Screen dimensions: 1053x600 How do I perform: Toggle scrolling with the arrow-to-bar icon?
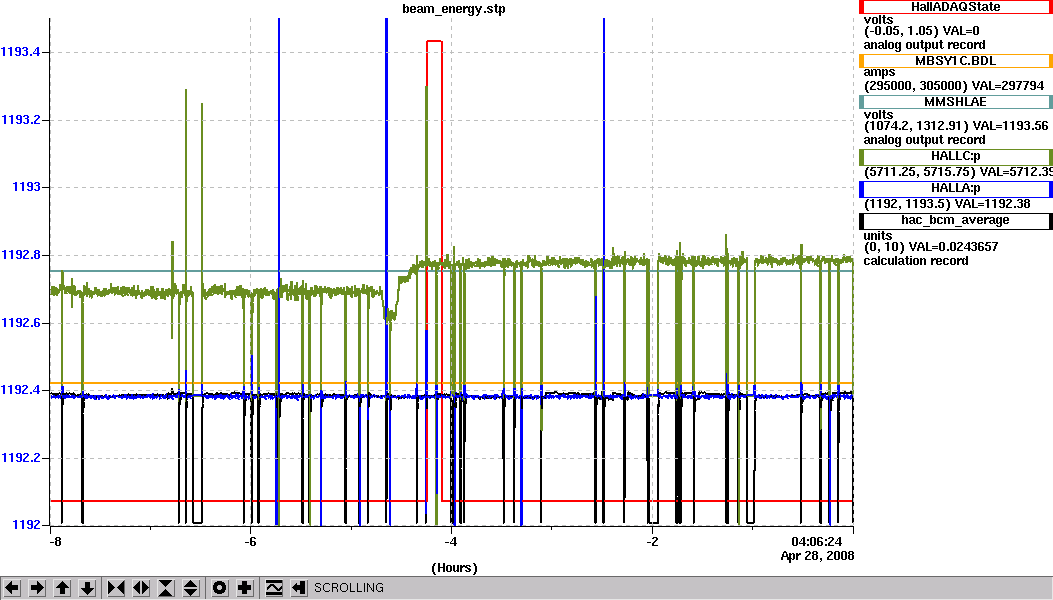[x=299, y=588]
